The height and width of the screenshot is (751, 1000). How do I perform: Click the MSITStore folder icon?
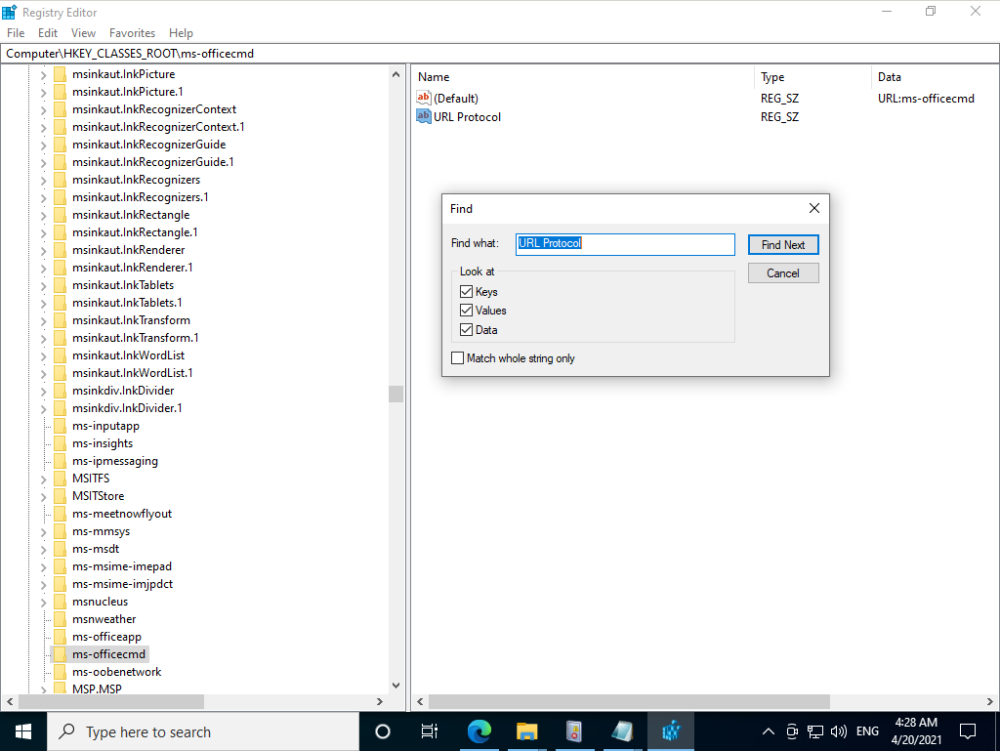pyautogui.click(x=60, y=496)
